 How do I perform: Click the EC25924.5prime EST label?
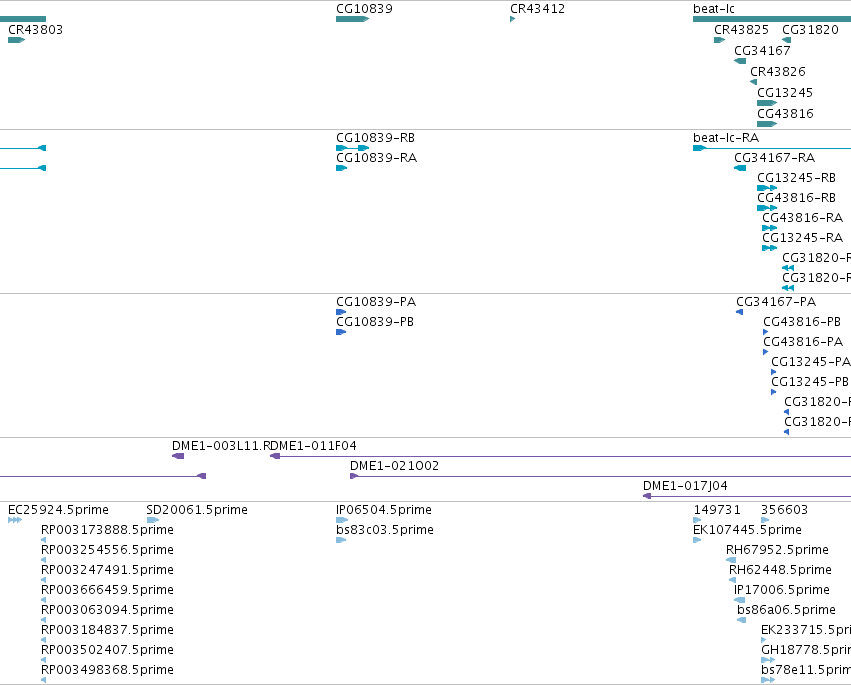pyautogui.click(x=58, y=510)
